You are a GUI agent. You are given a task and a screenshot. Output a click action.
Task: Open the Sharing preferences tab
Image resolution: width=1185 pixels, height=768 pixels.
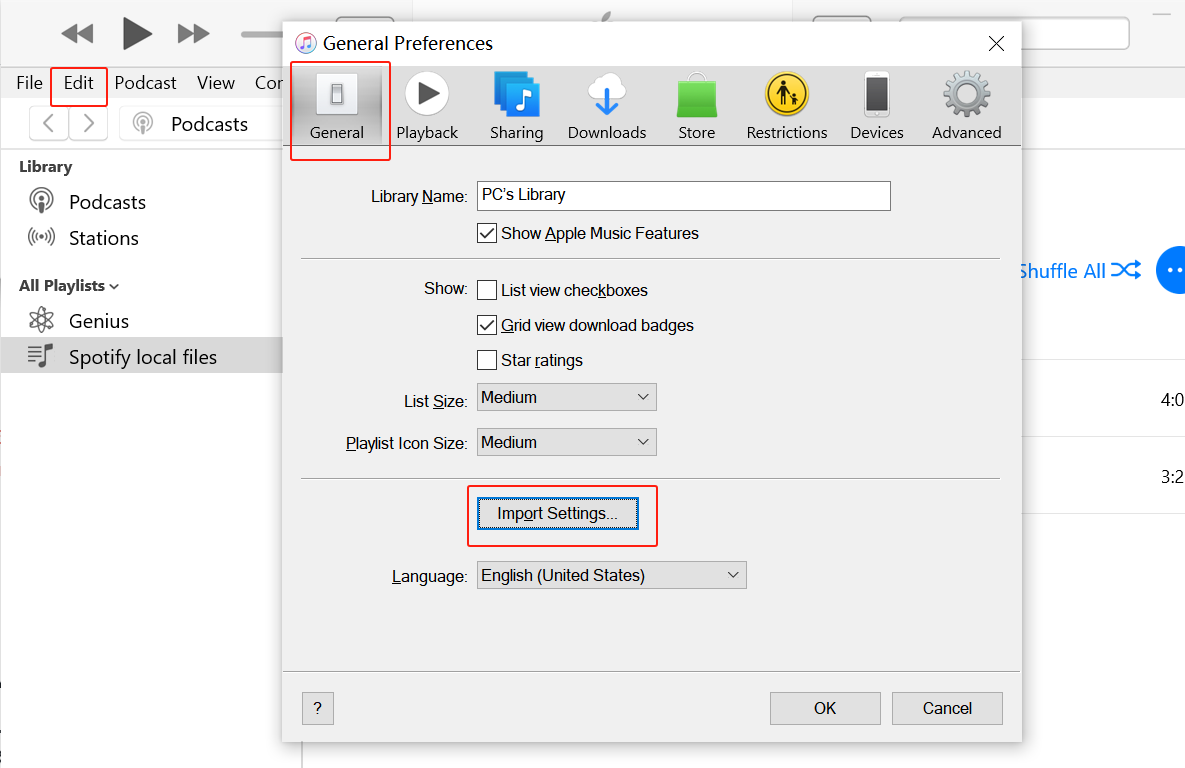(x=516, y=106)
